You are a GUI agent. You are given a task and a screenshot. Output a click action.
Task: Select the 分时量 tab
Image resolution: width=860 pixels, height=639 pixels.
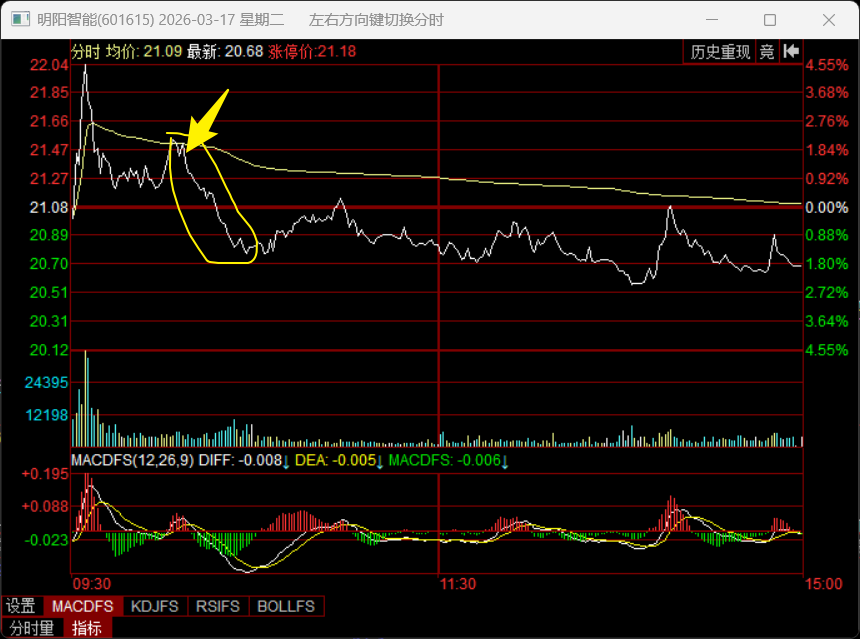[x=32, y=628]
